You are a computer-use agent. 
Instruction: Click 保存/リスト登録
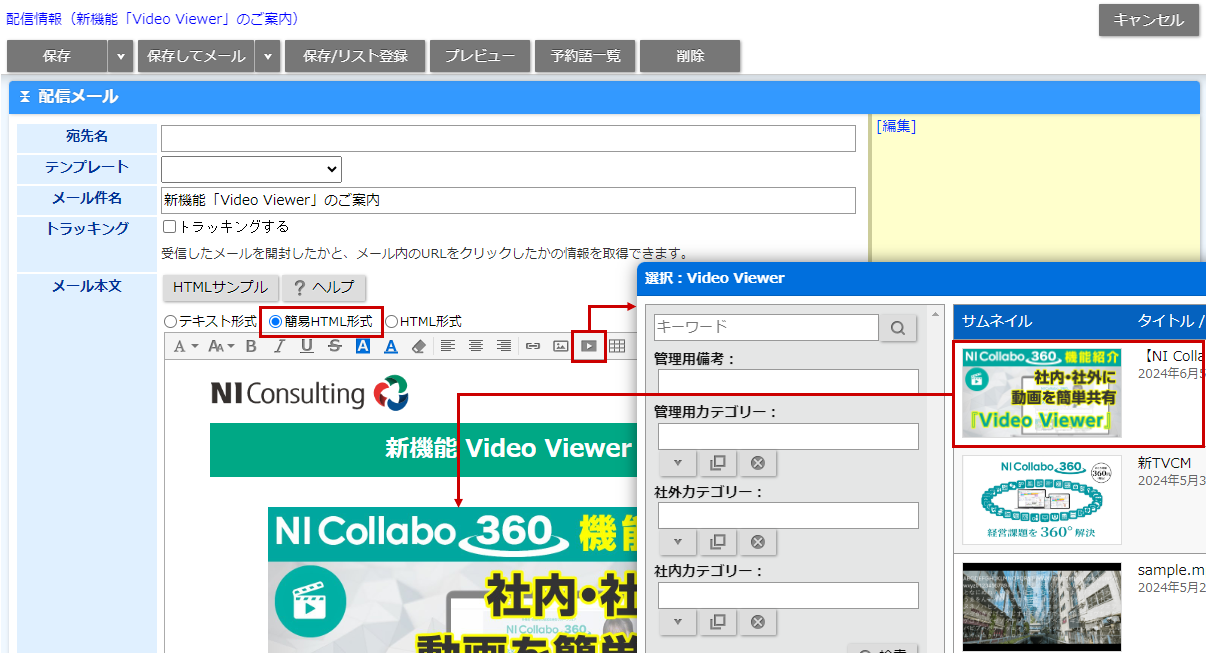pos(355,56)
